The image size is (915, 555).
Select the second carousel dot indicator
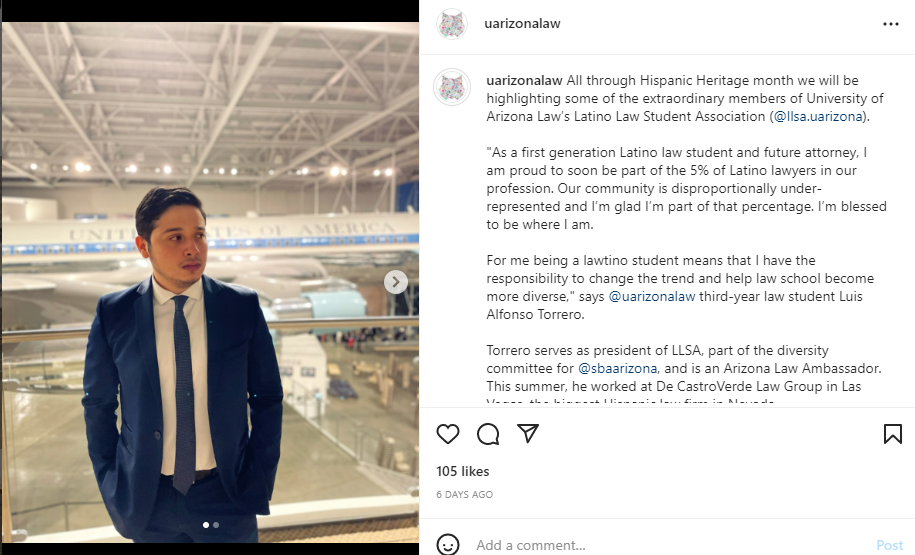tap(216, 524)
